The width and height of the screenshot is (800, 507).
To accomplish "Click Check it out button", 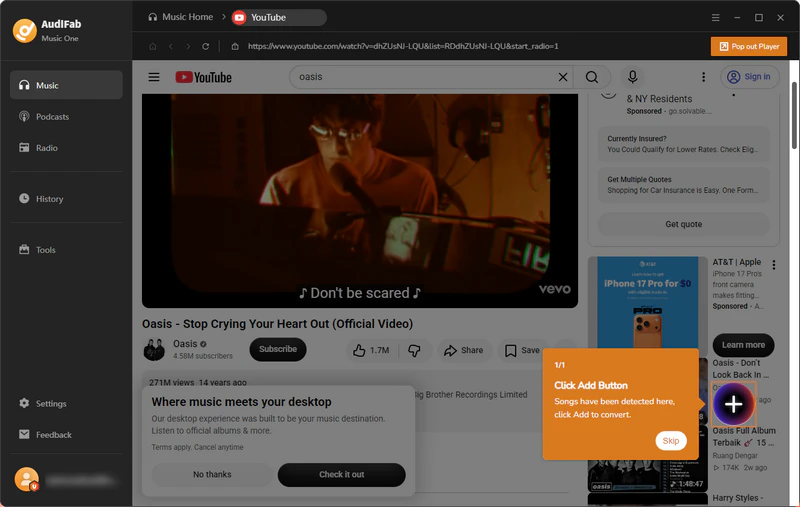I will click(341, 474).
